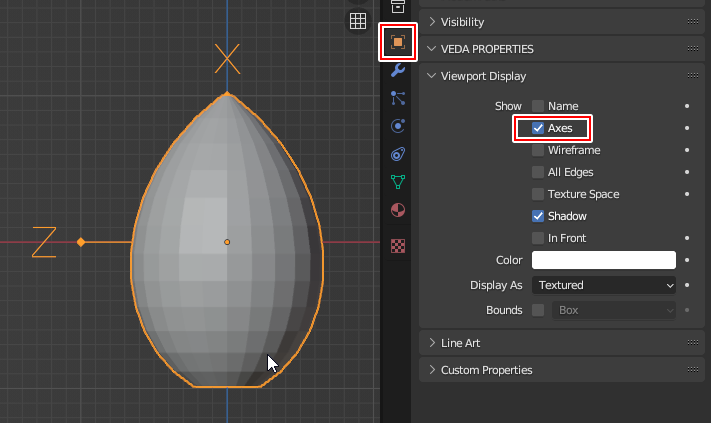Expand the Custom Properties panel
Viewport: 711px width, 423px height.
coord(486,370)
